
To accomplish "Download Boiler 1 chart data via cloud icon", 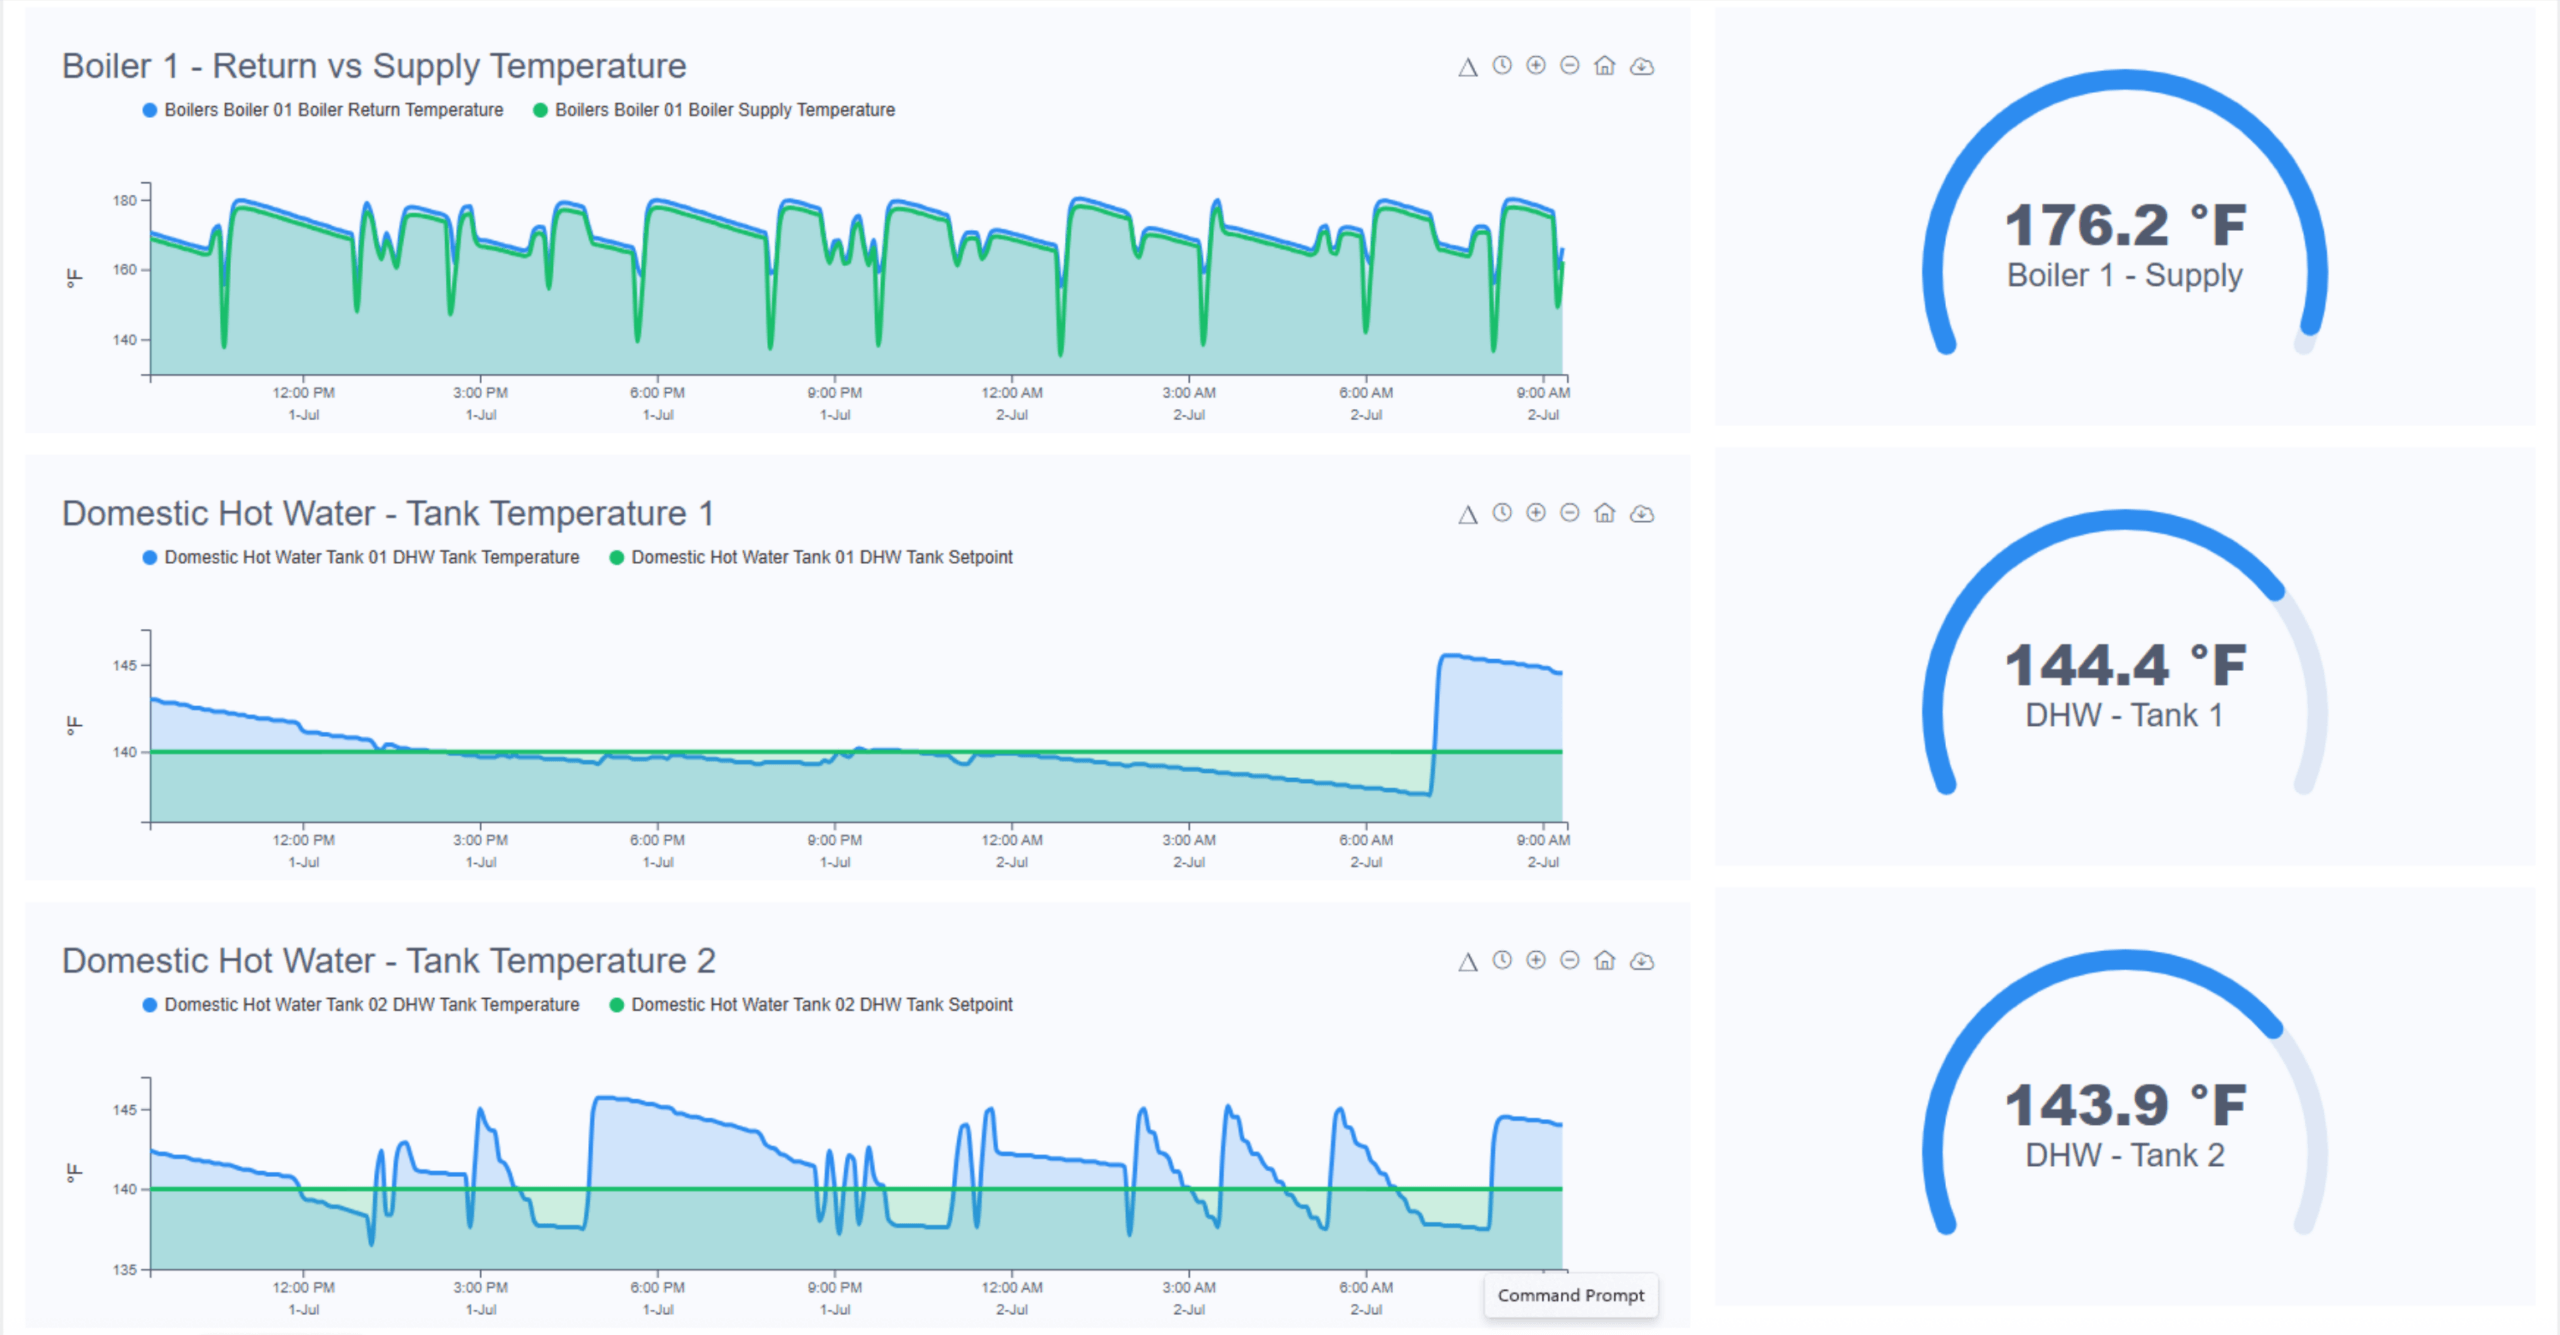I will (x=1642, y=66).
